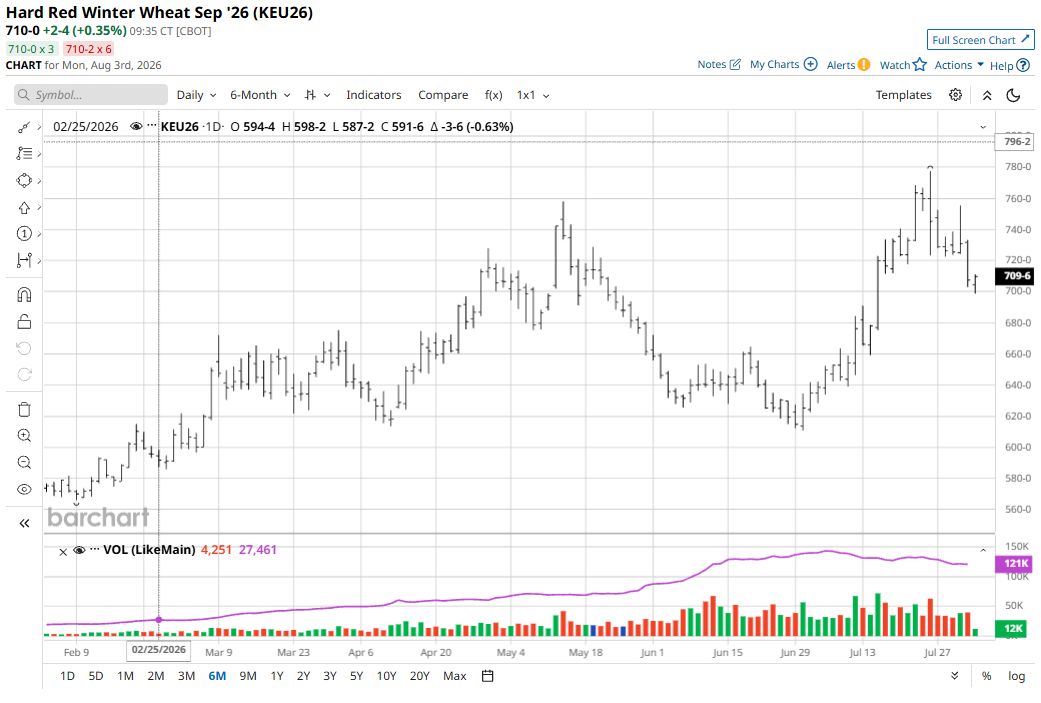The width and height of the screenshot is (1041, 703).
Task: Open the 1x1 grid layout dropdown
Action: [x=533, y=95]
